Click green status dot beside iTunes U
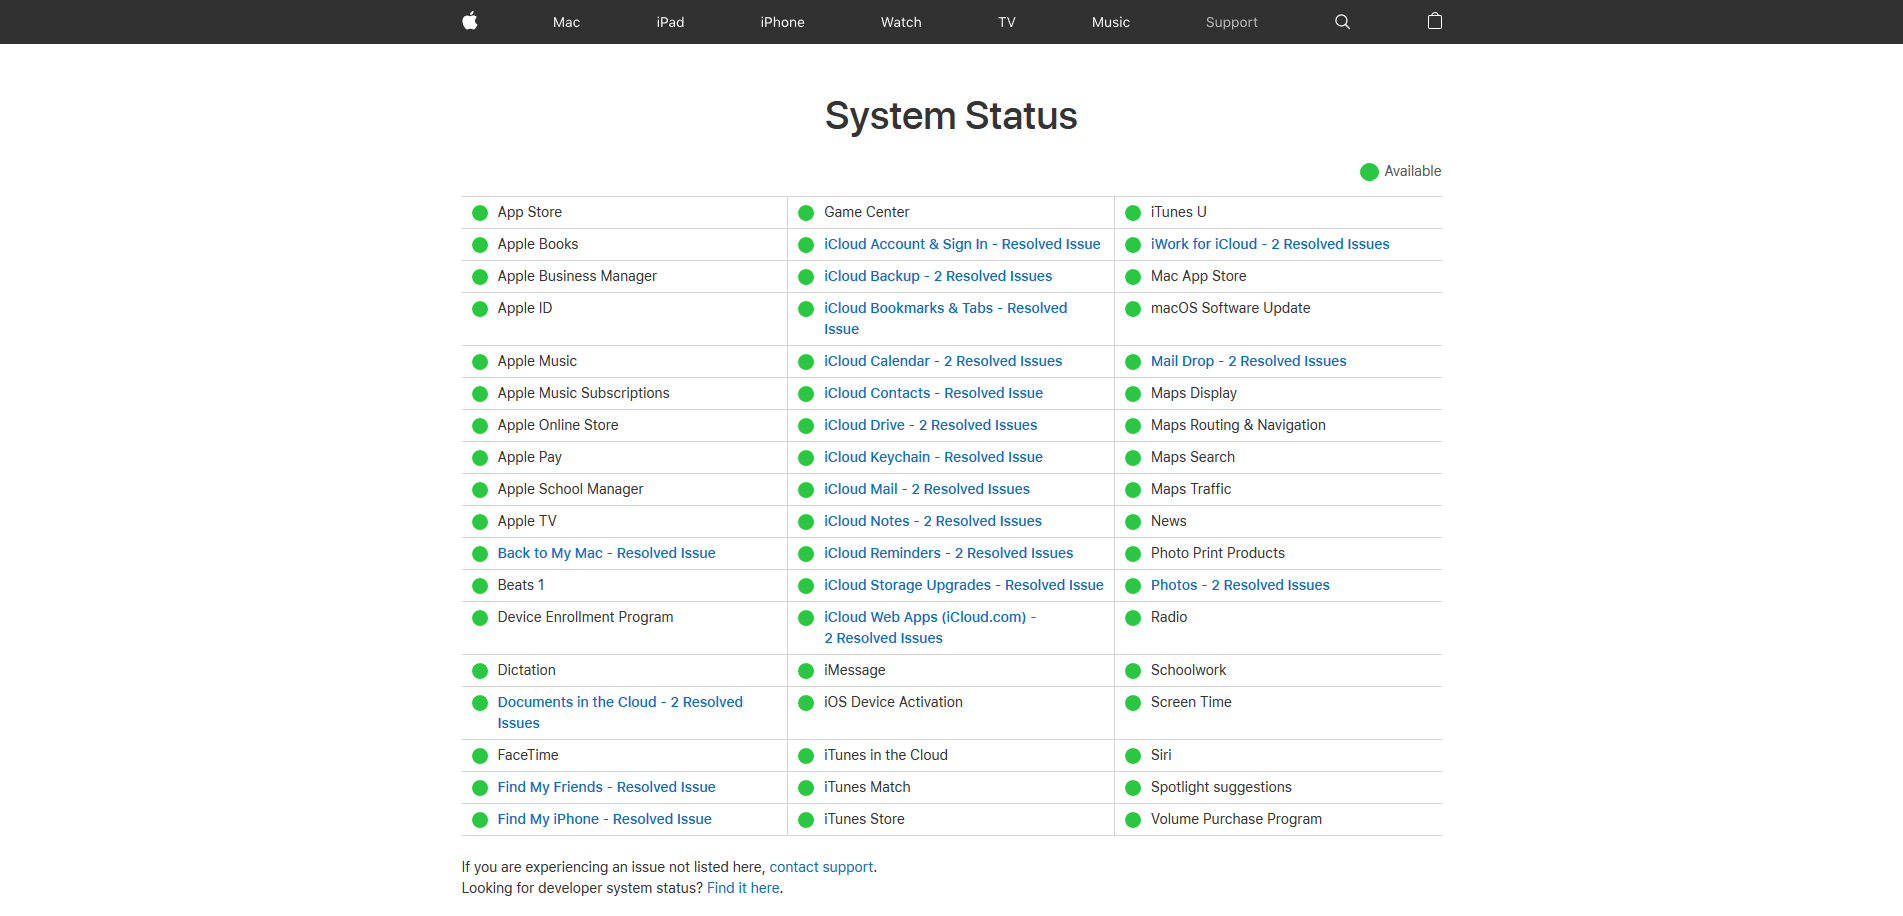The height and width of the screenshot is (916, 1903). coord(1133,213)
